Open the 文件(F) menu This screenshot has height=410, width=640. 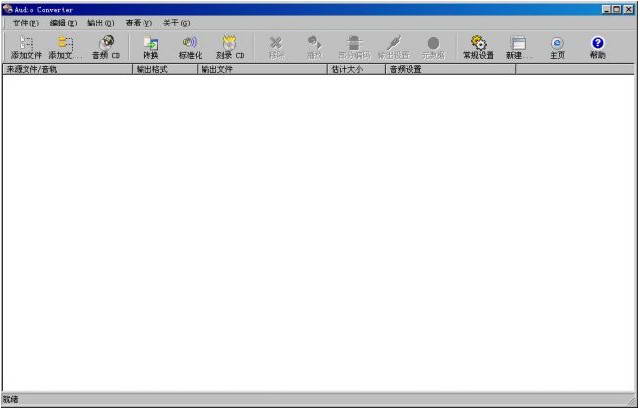[x=26, y=23]
